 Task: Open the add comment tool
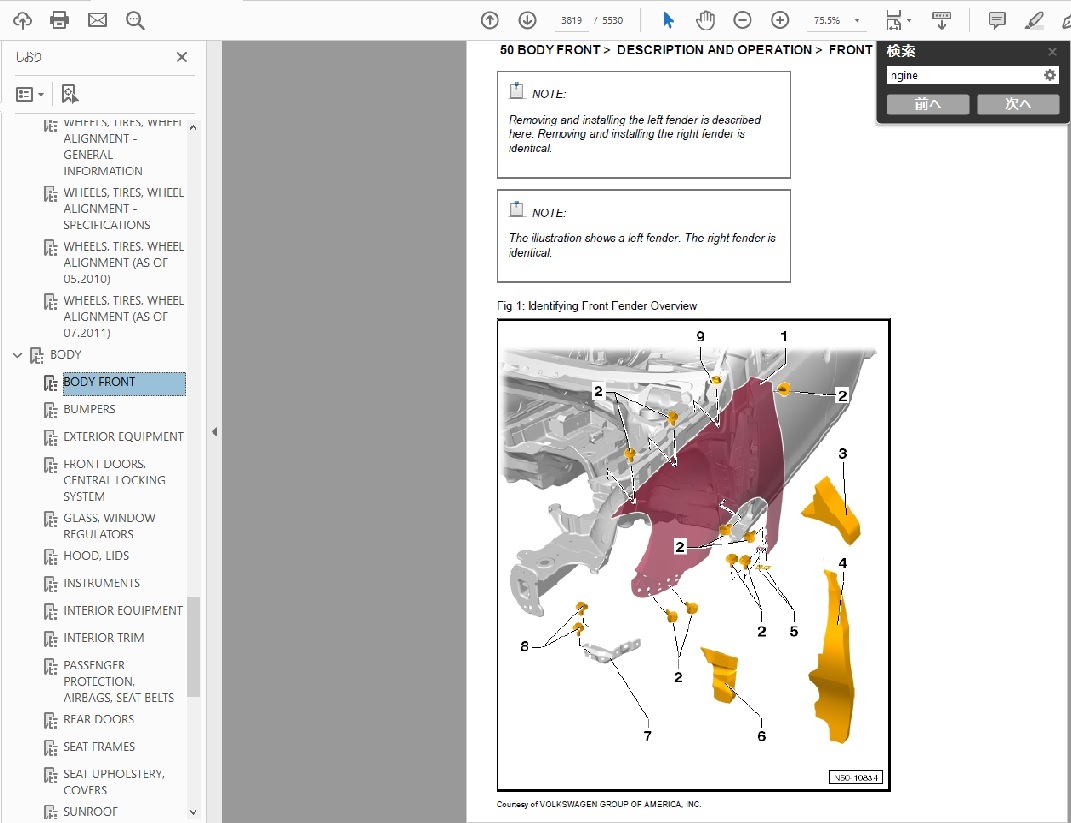tap(997, 20)
